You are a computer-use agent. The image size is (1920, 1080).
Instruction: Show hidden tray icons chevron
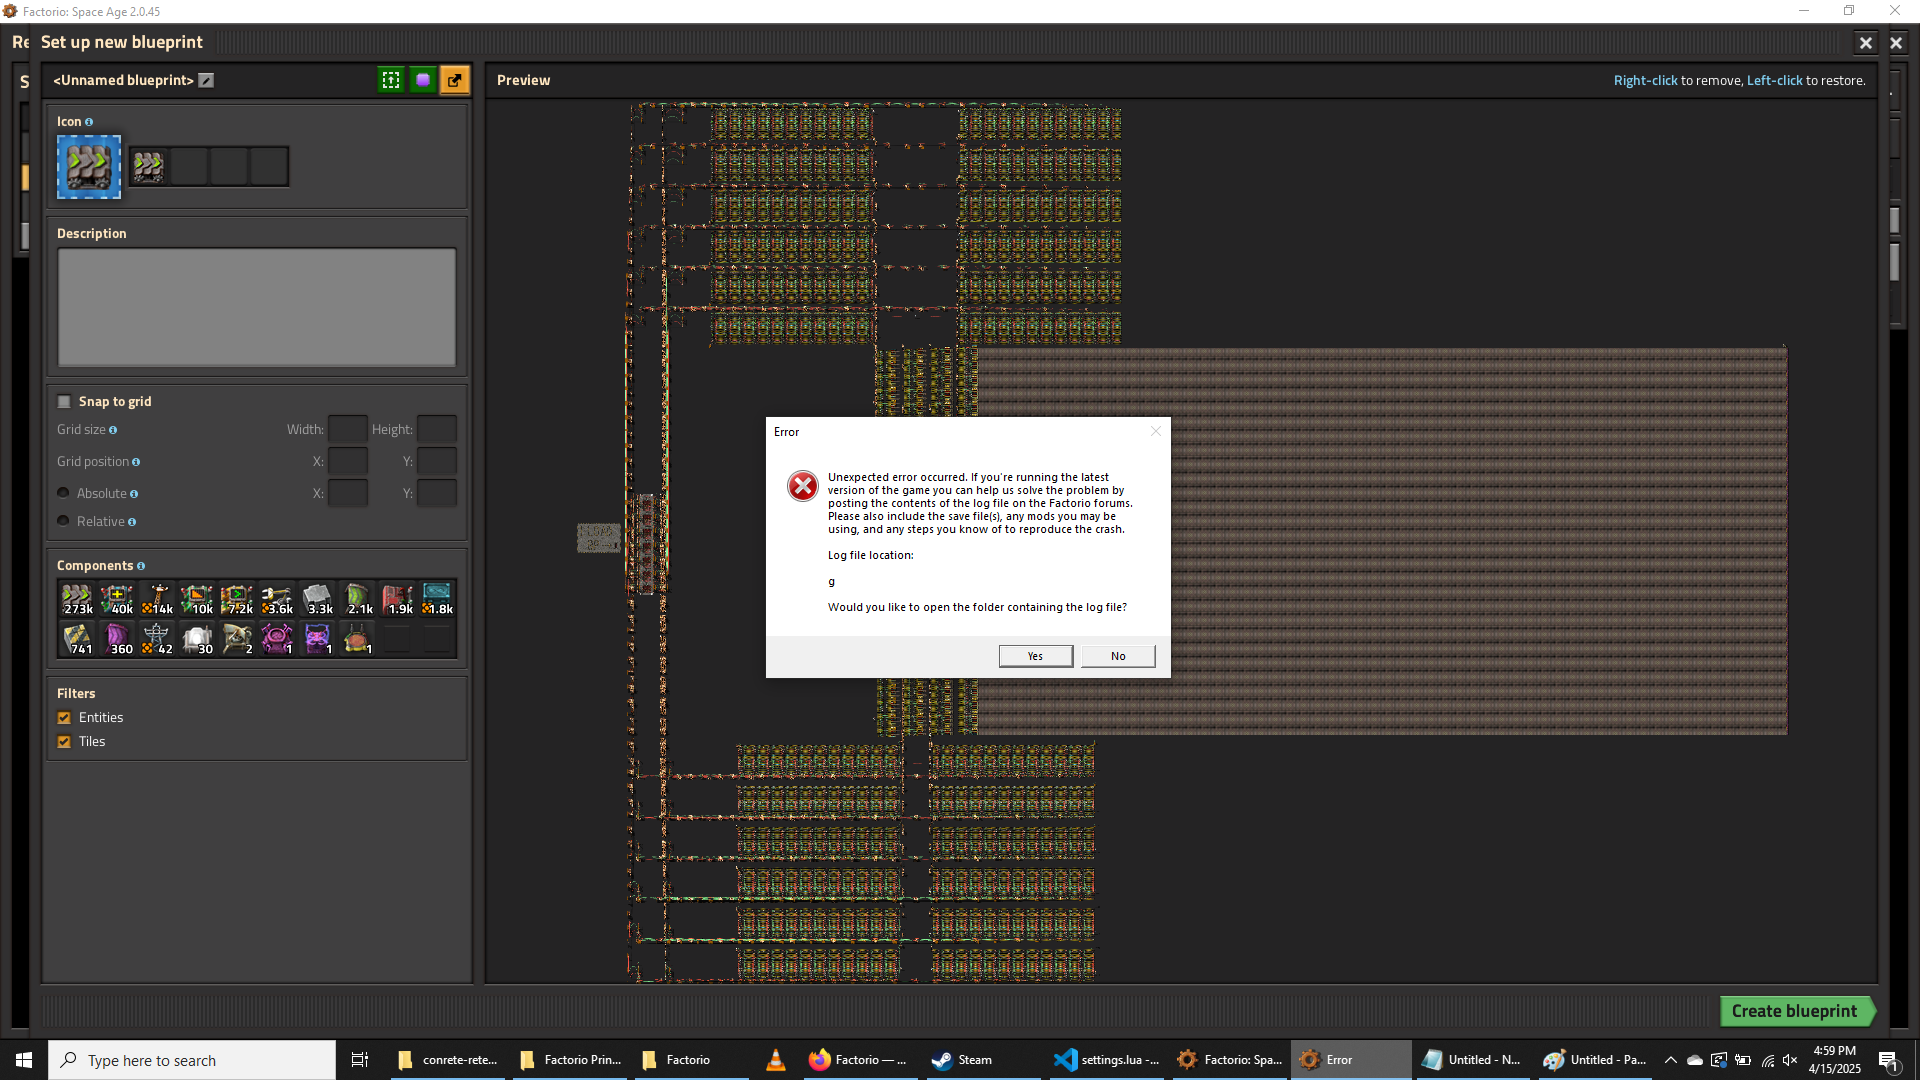tap(1670, 1060)
